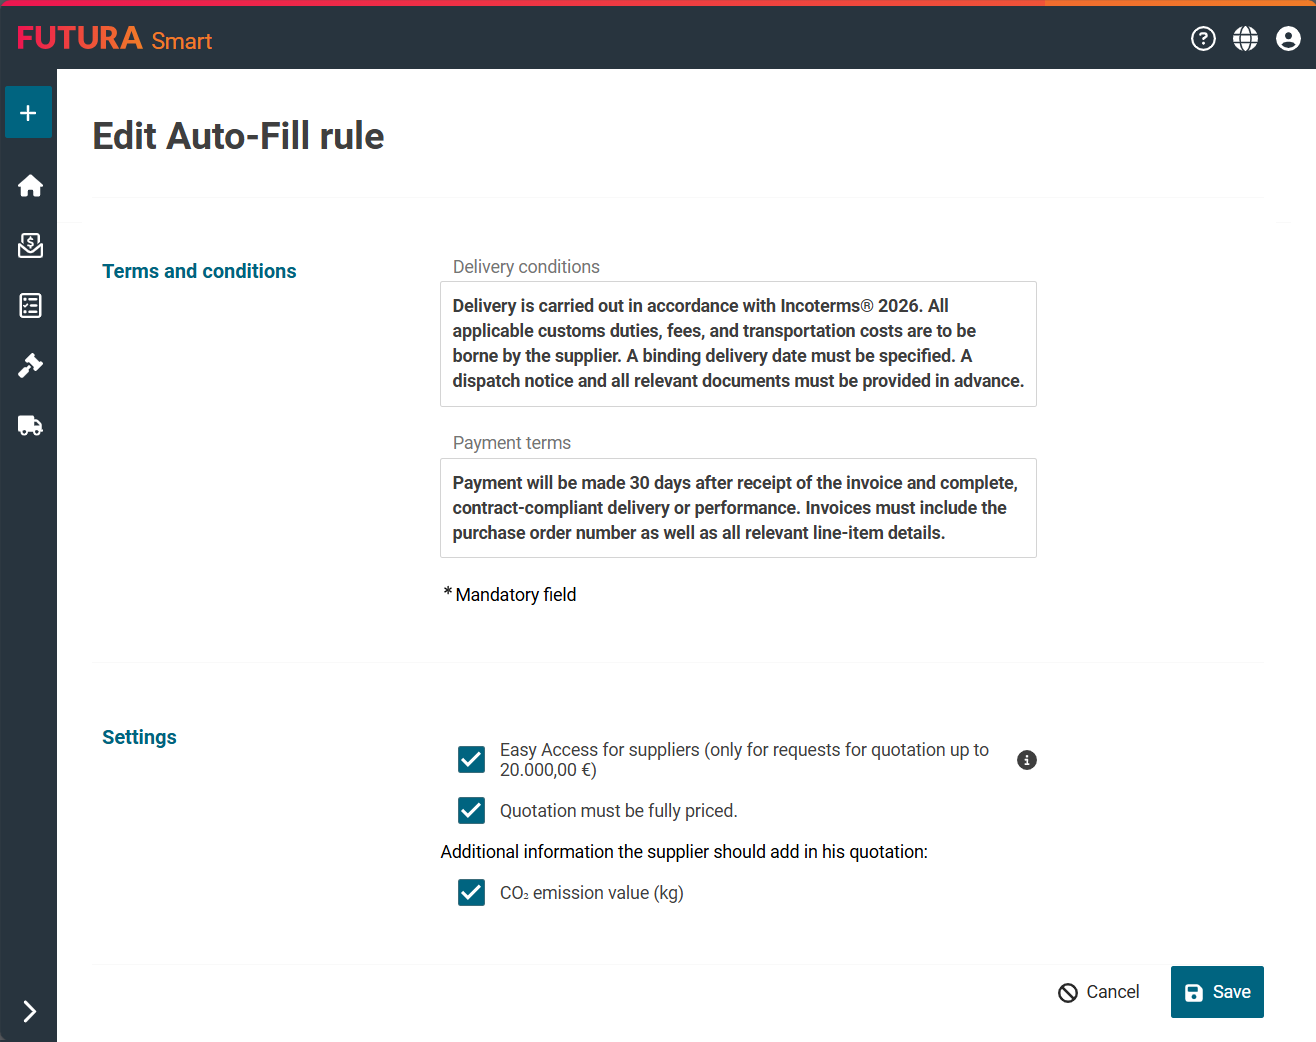
Task: Open the language globe icon
Action: coord(1245,39)
